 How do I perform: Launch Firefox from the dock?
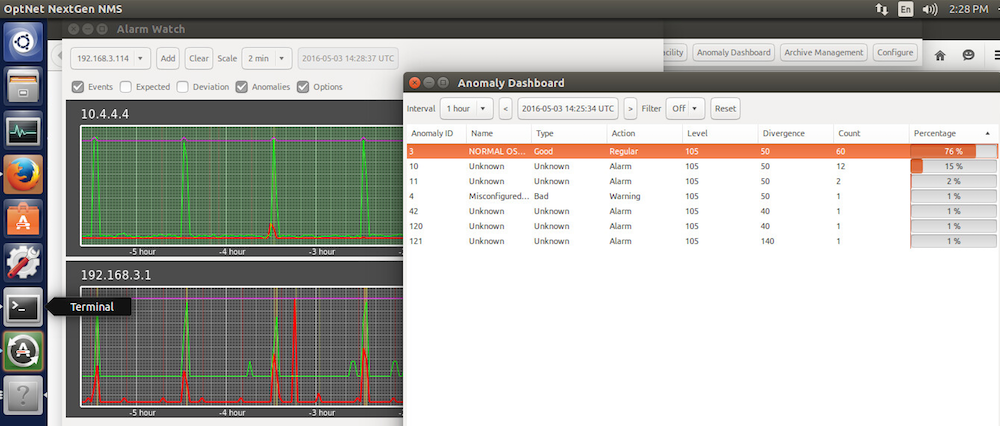pos(24,175)
